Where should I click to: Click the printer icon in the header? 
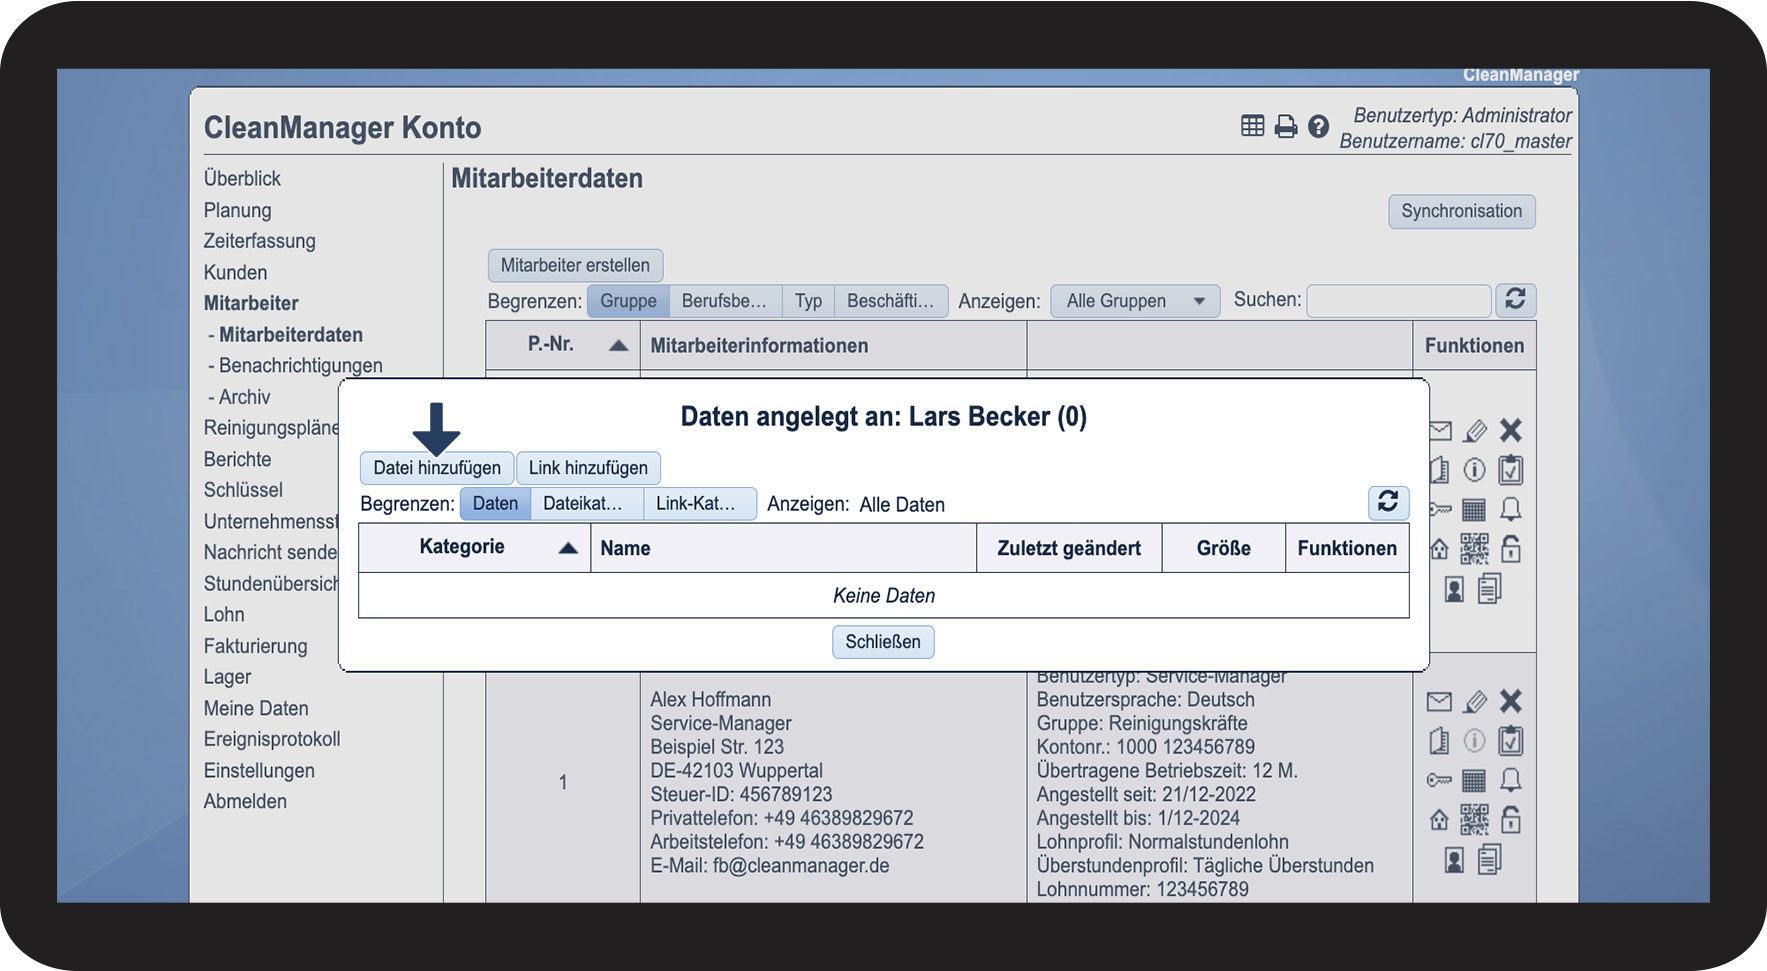coord(1286,127)
